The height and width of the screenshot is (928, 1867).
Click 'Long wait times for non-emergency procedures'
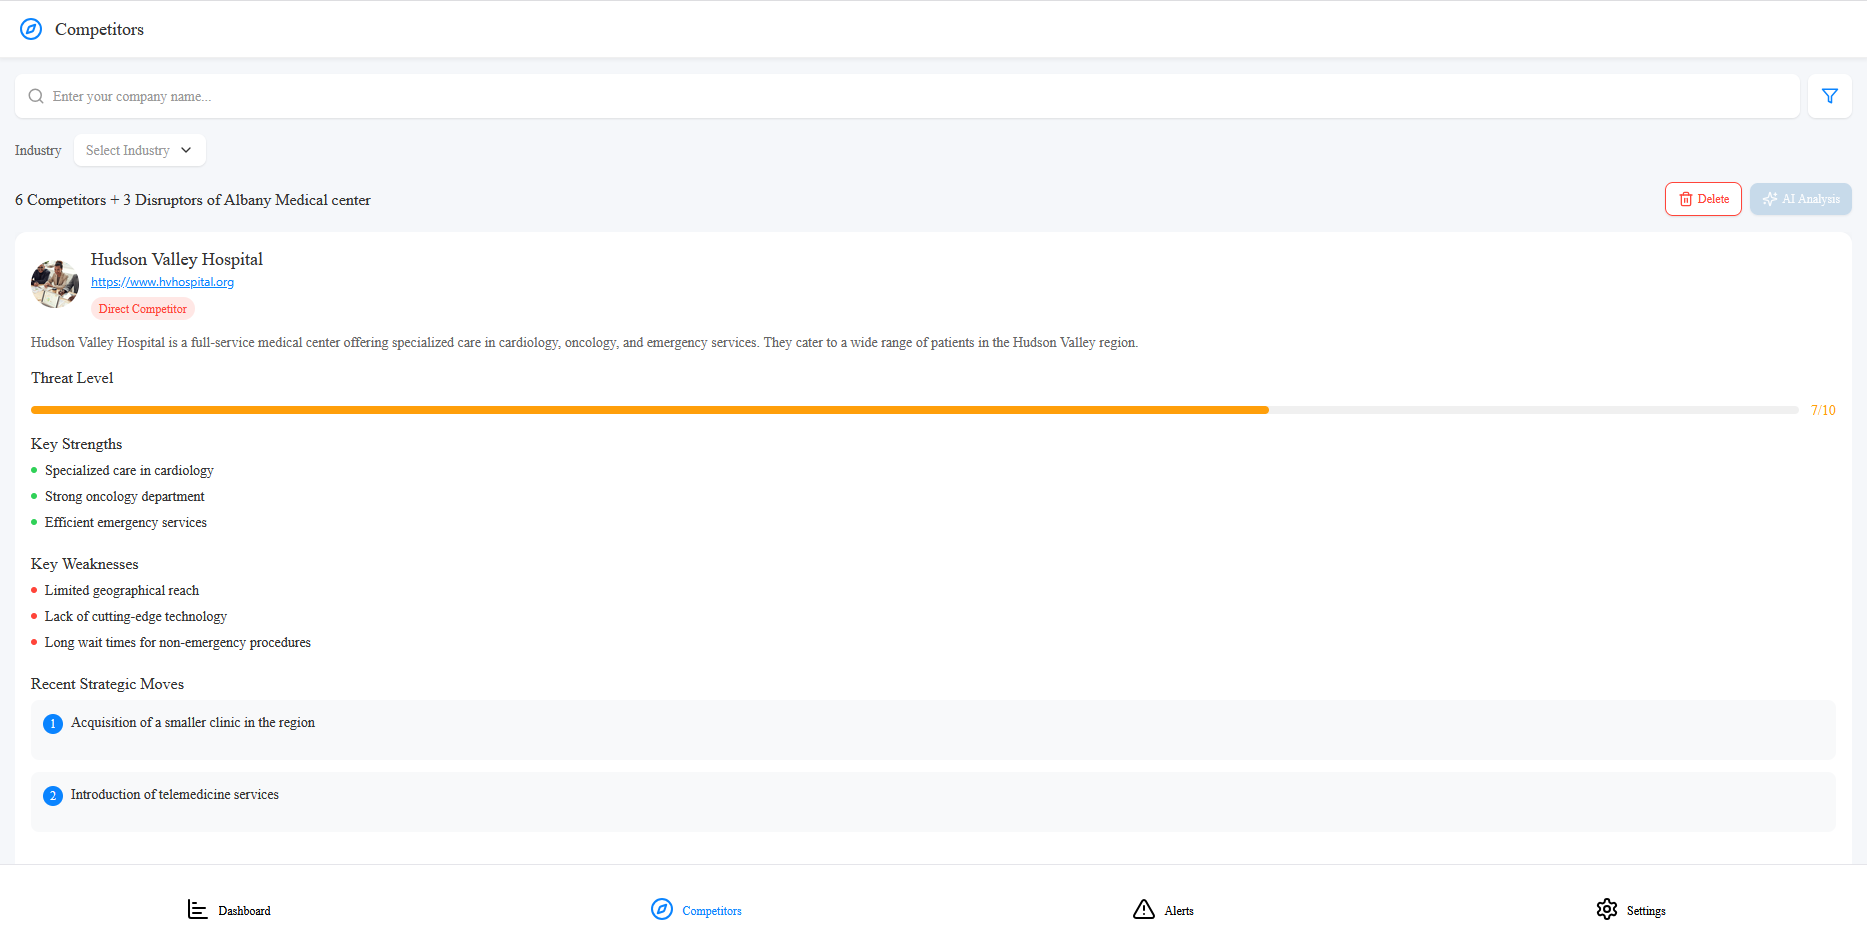pyautogui.click(x=178, y=642)
